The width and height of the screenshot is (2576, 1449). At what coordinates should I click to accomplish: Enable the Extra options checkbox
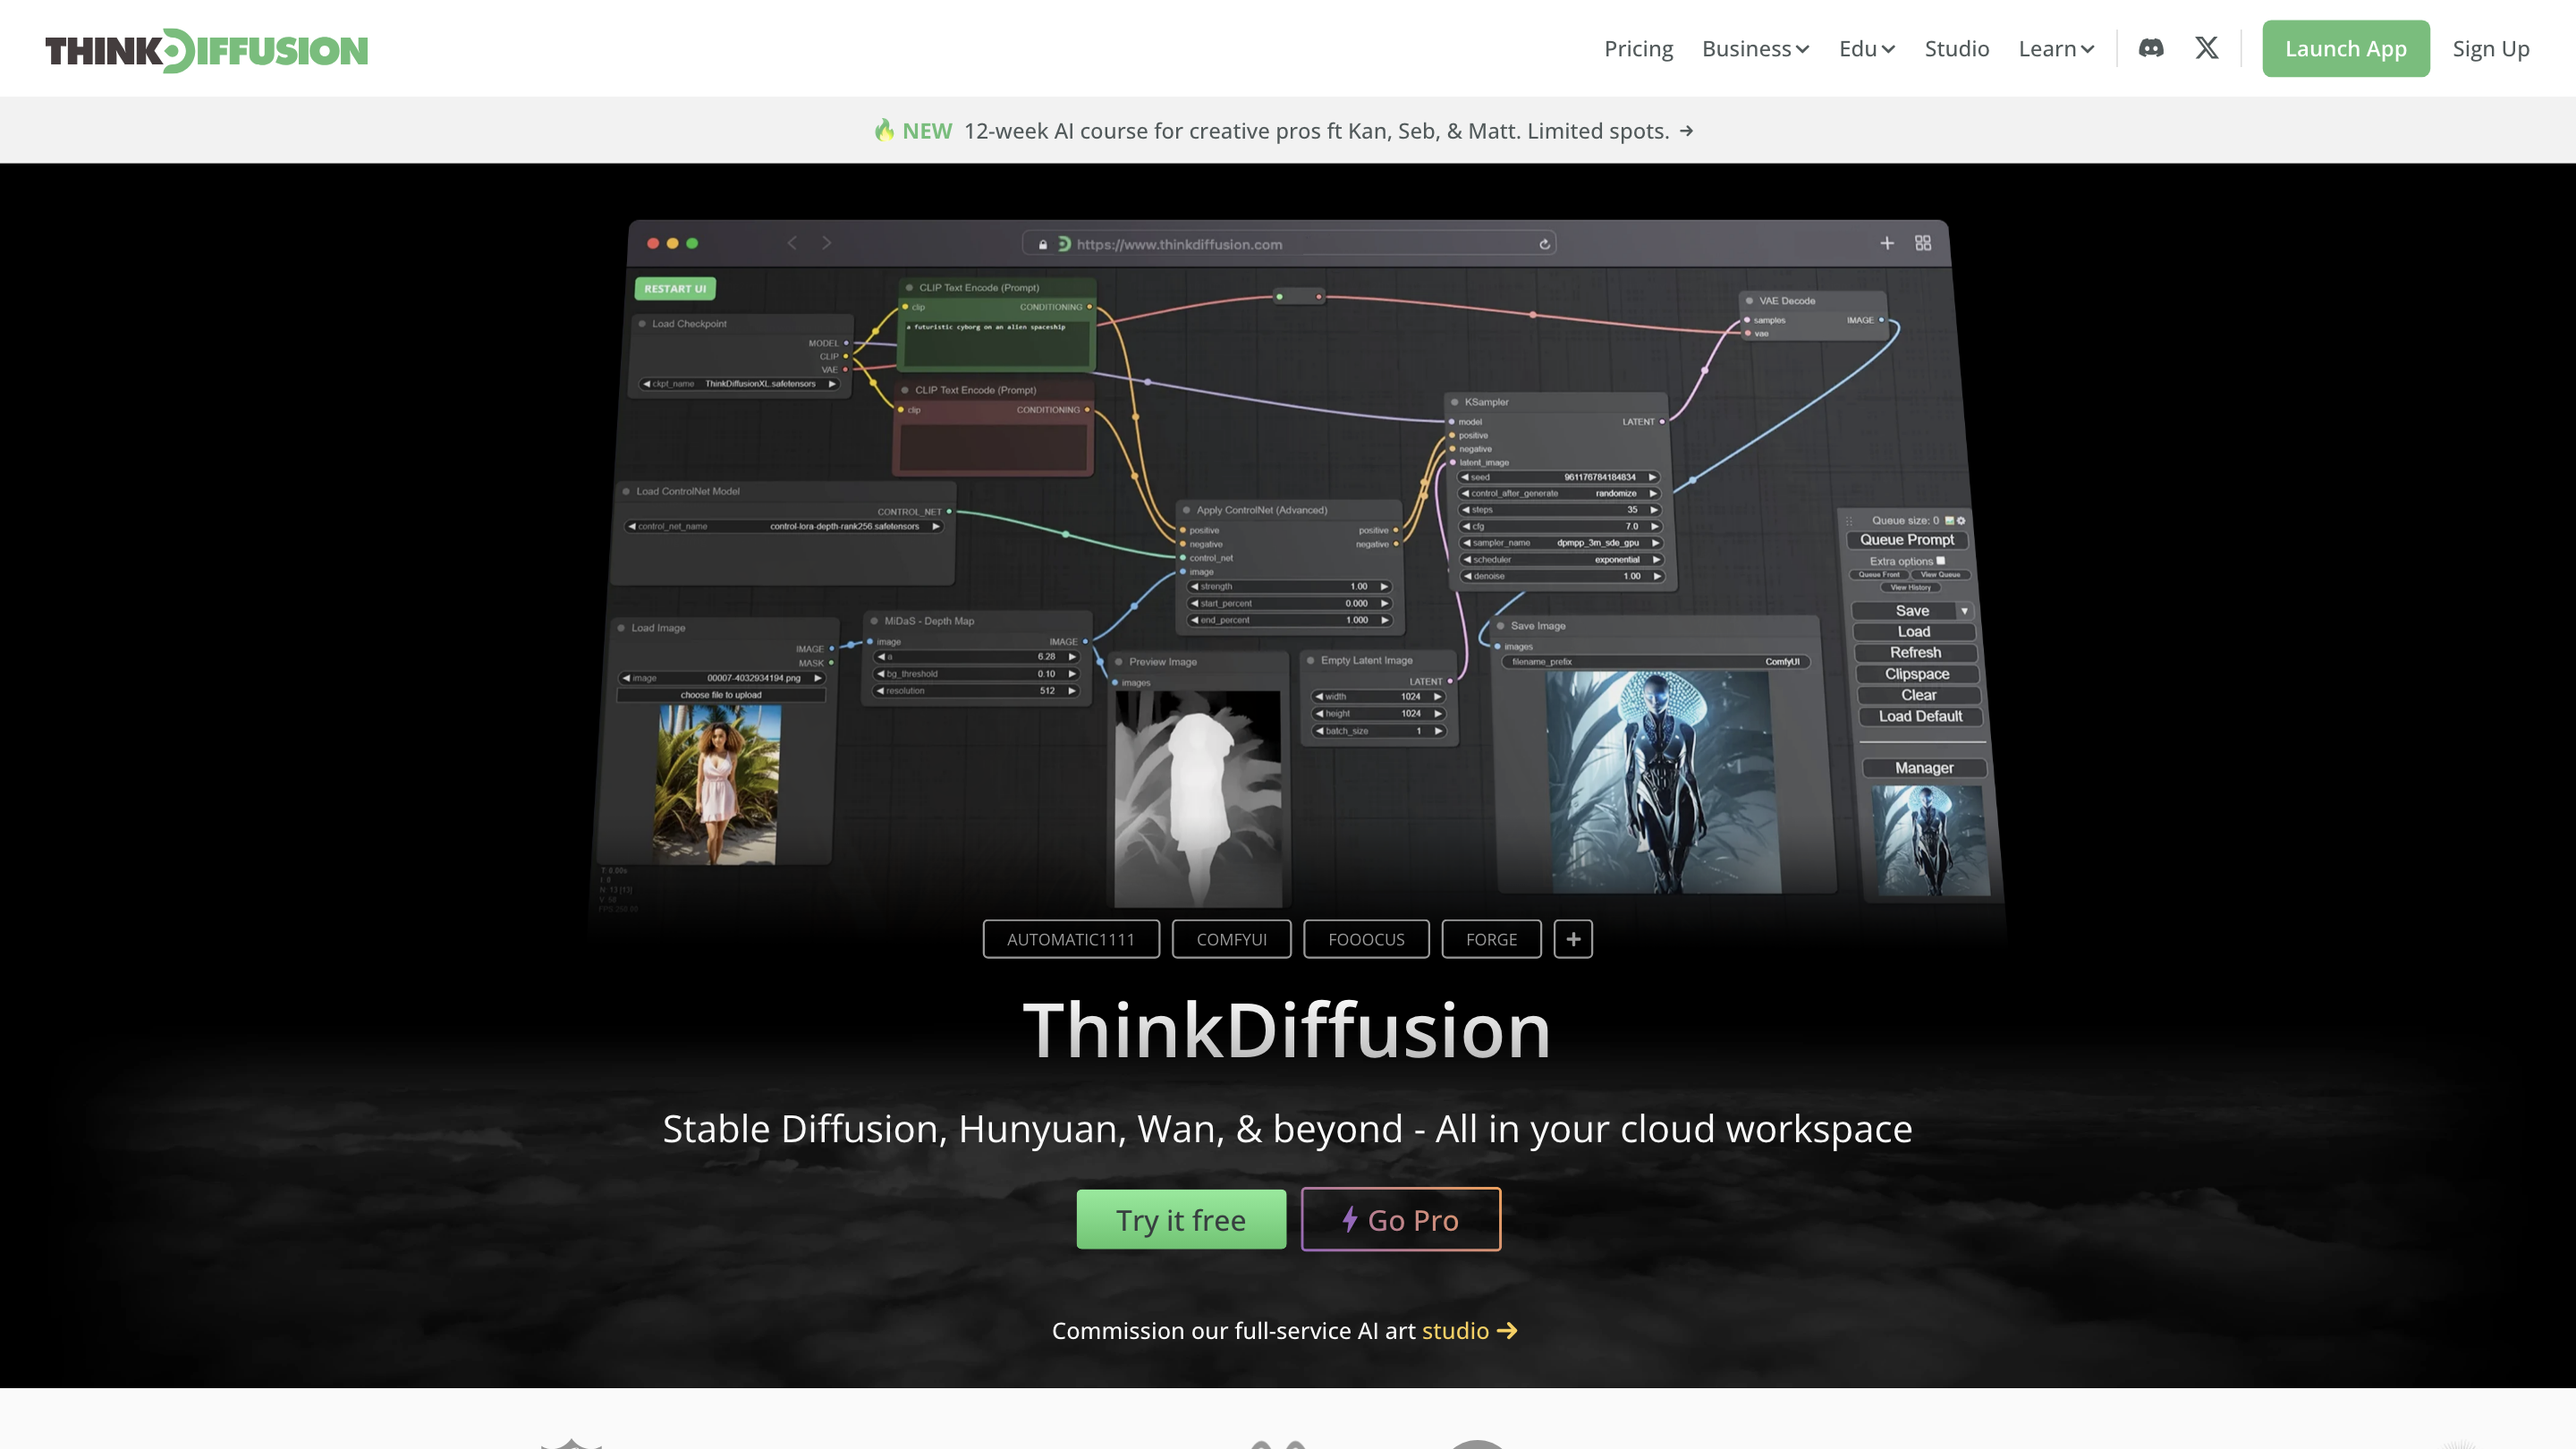1941,561
